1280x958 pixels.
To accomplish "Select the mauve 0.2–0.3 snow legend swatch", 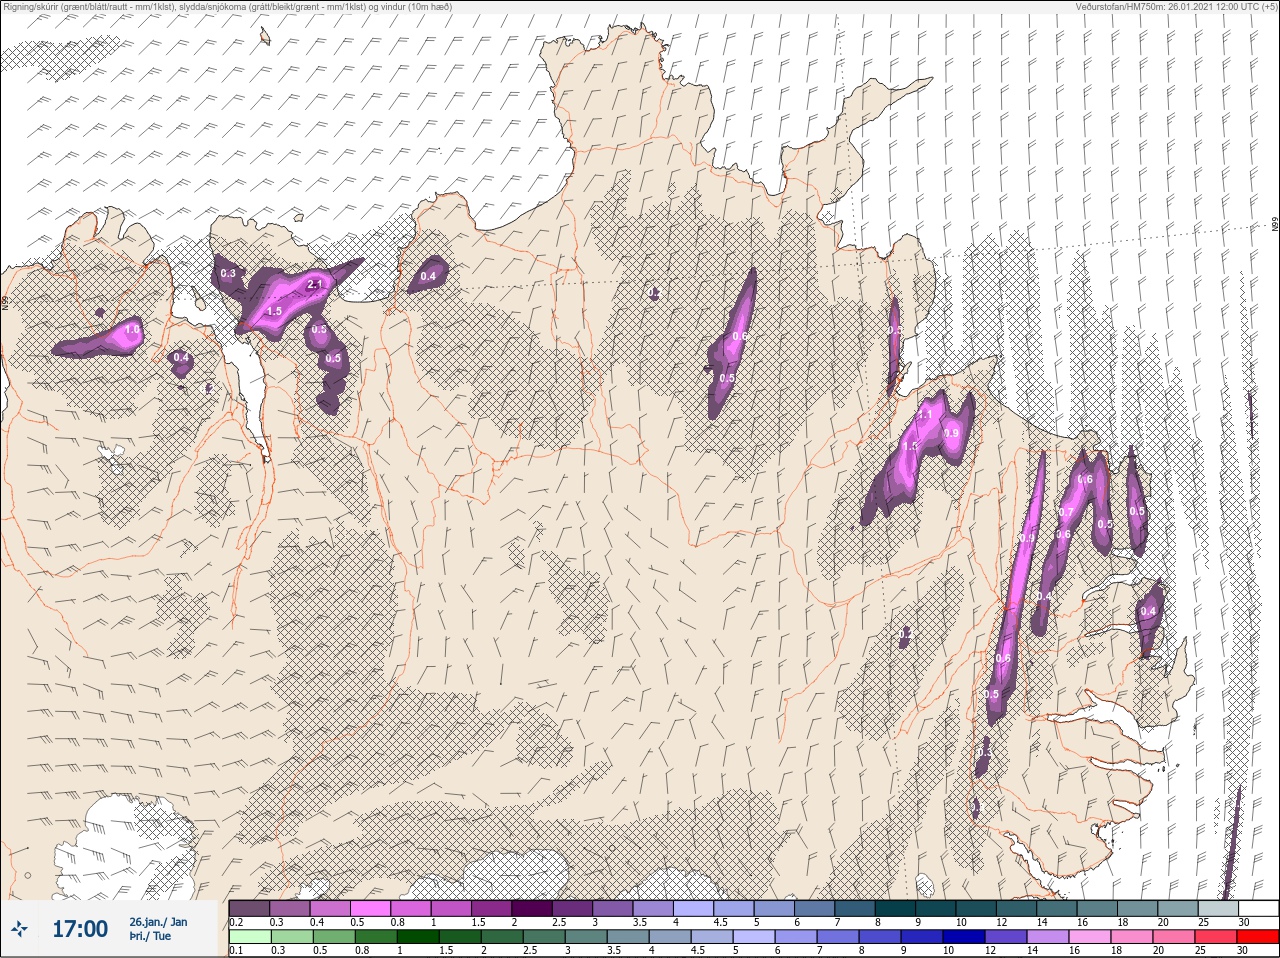I will (x=249, y=908).
